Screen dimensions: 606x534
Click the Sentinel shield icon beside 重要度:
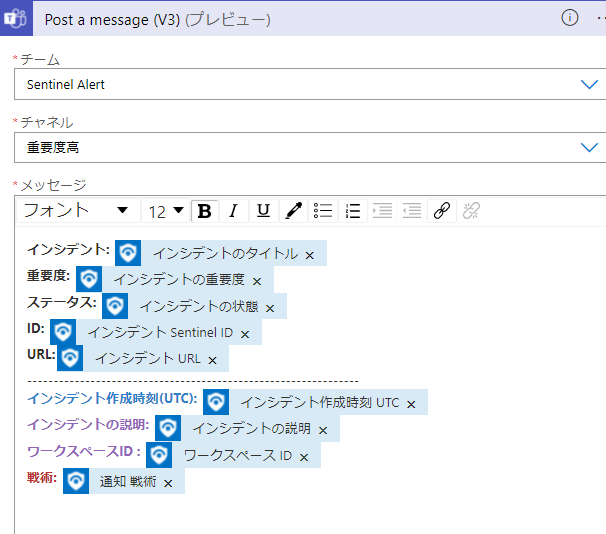pyautogui.click(x=89, y=279)
